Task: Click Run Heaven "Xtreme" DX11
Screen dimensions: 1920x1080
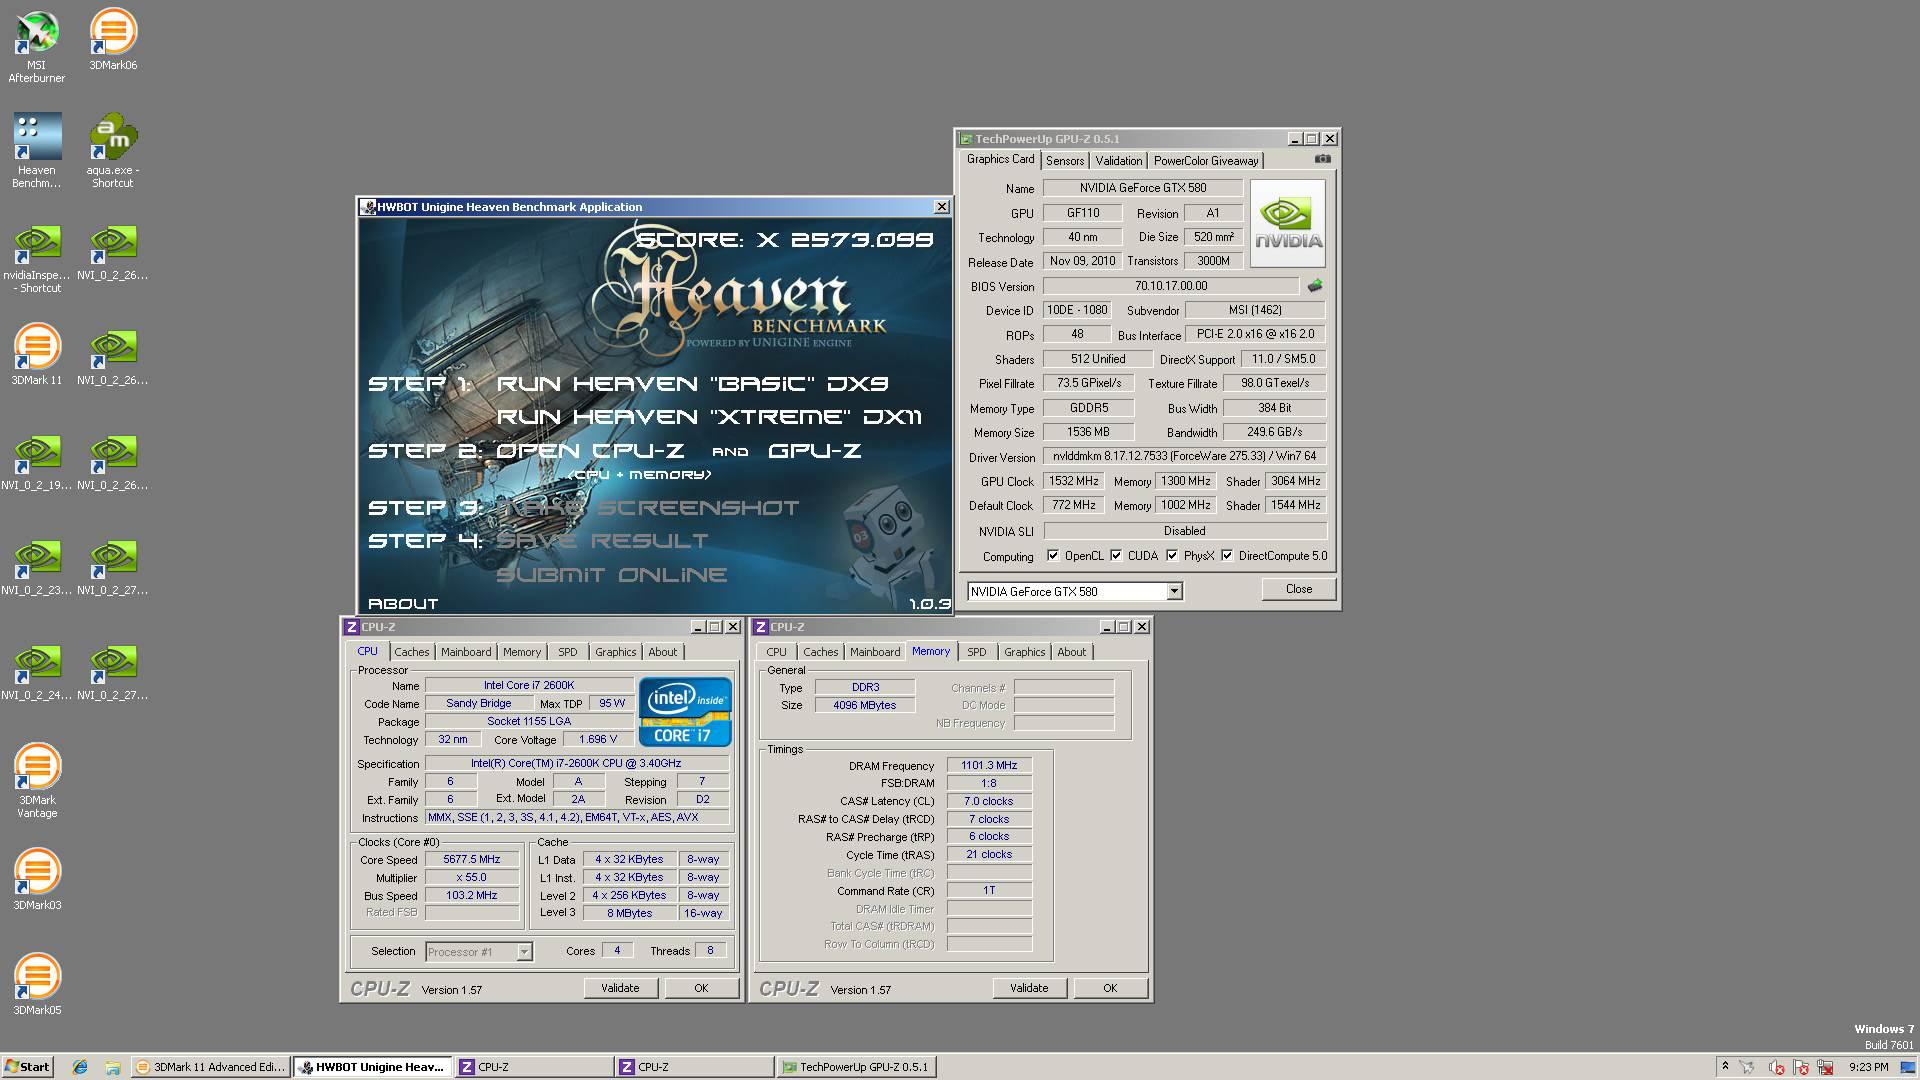Action: pos(709,417)
